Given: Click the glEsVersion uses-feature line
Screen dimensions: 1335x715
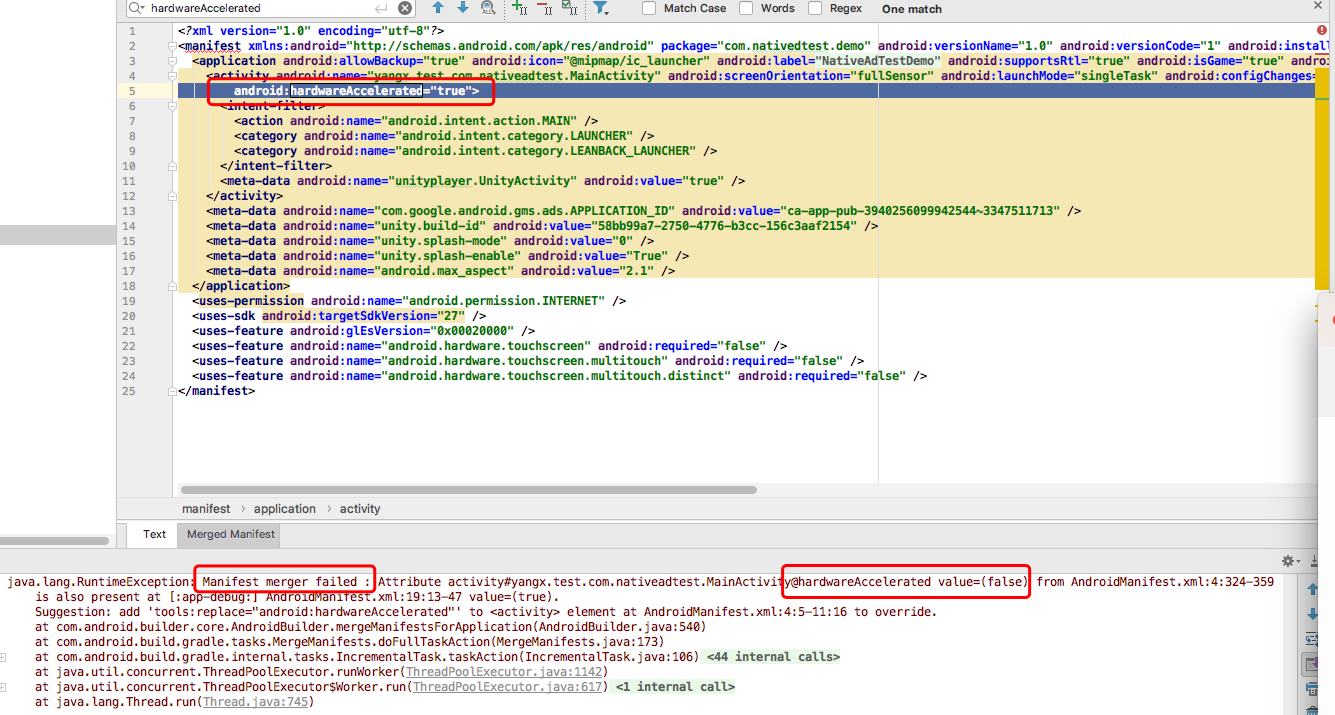Looking at the screenshot, I should click(x=364, y=331).
